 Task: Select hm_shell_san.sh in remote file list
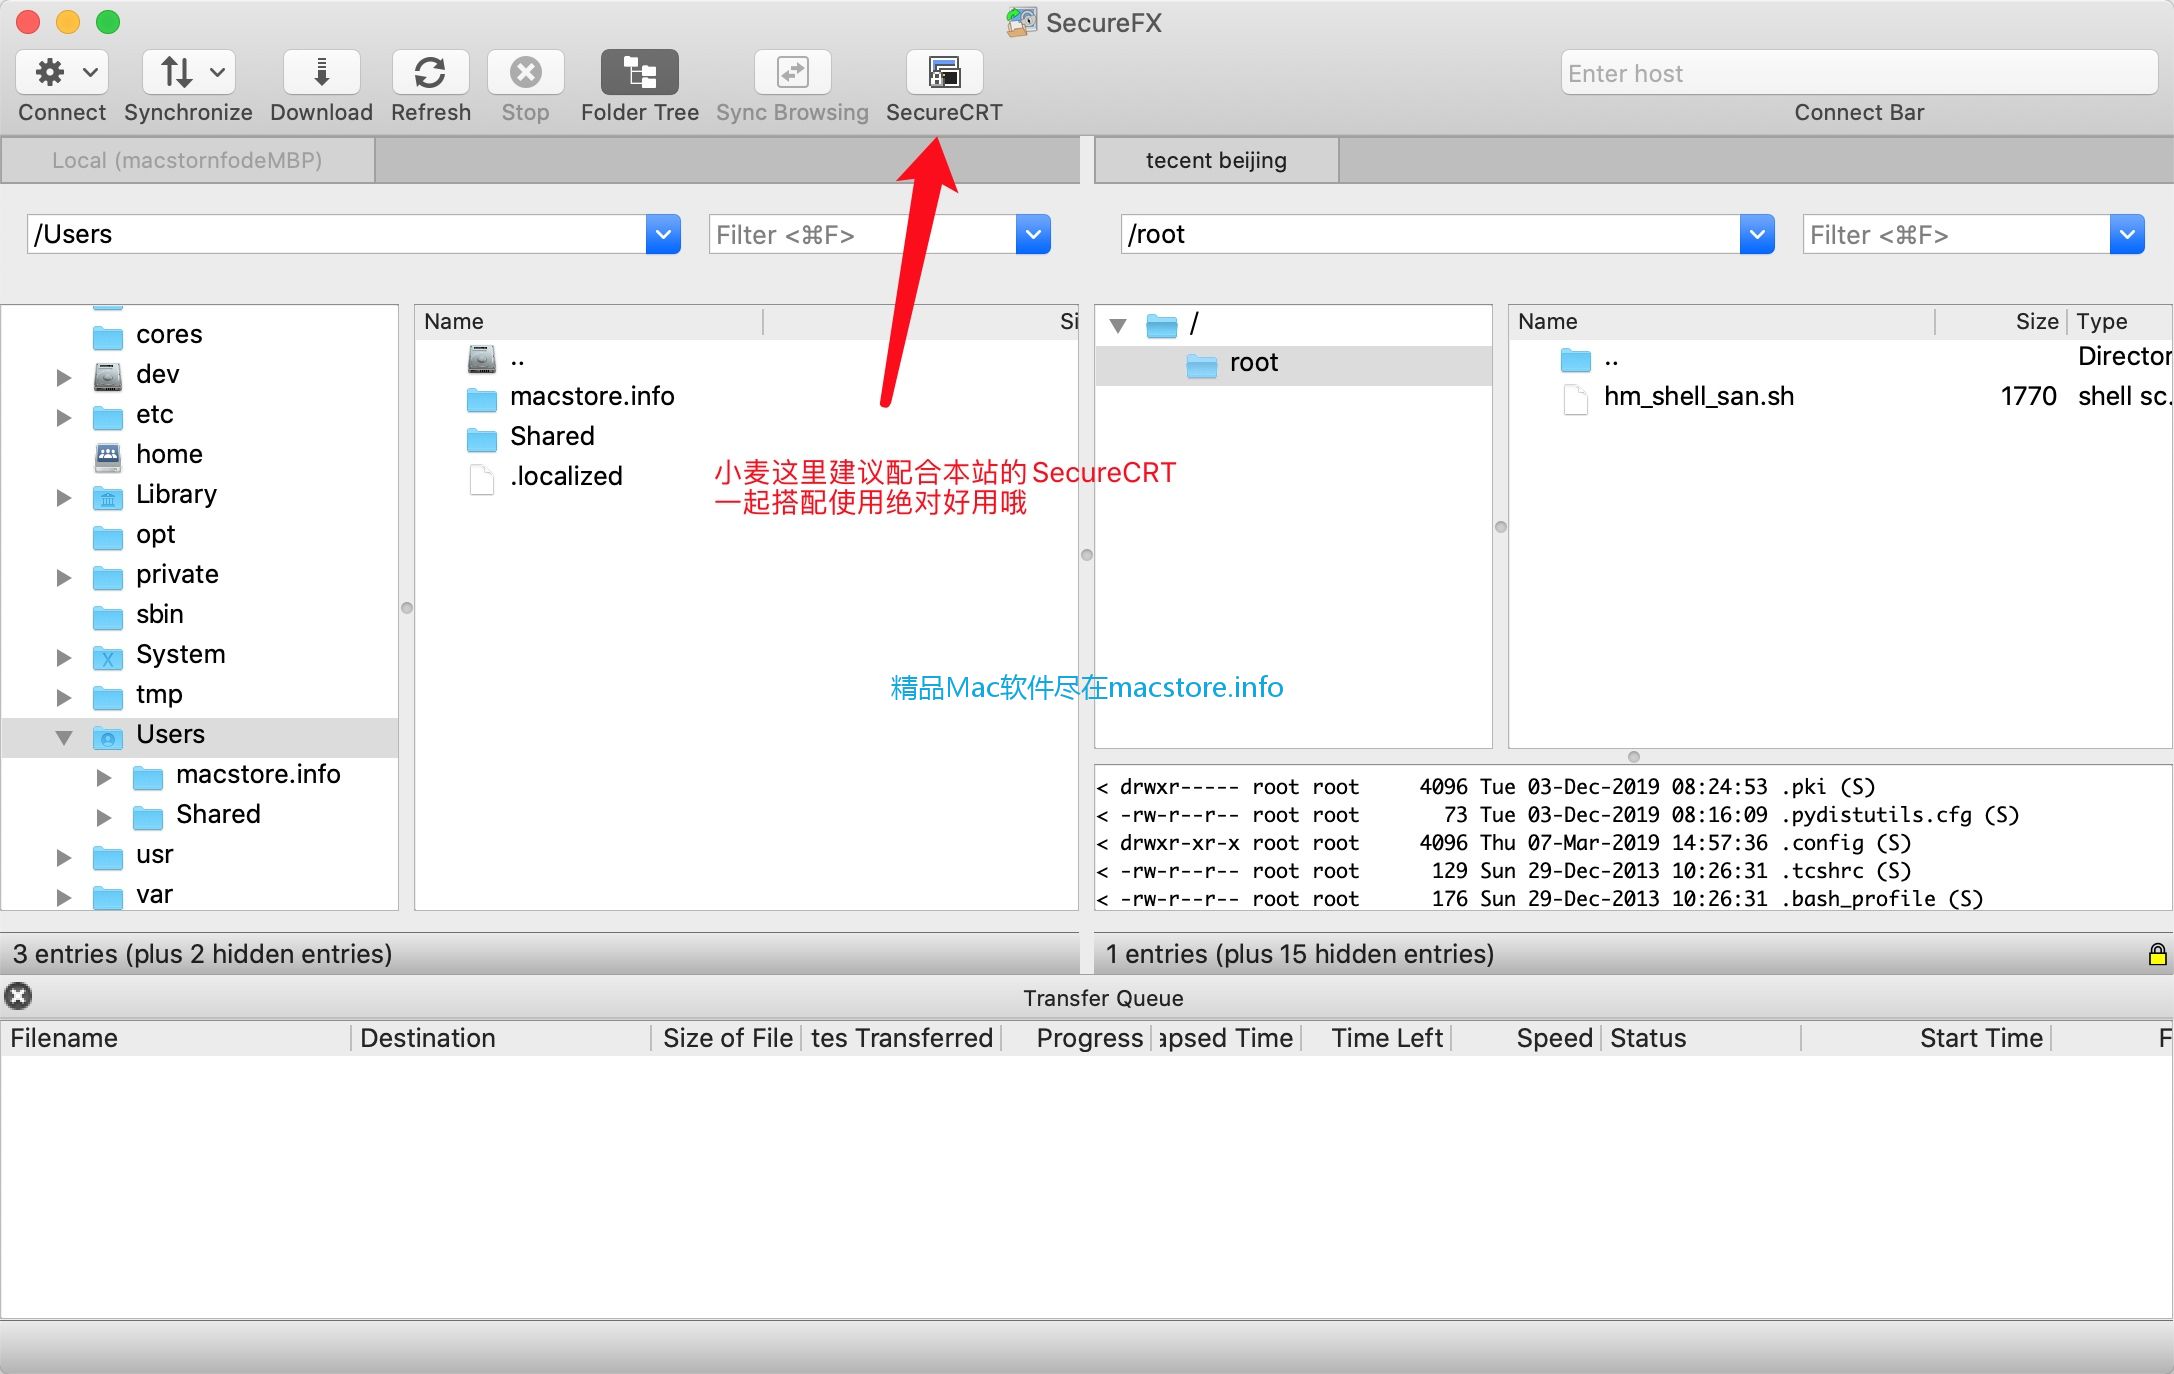pos(1840,397)
